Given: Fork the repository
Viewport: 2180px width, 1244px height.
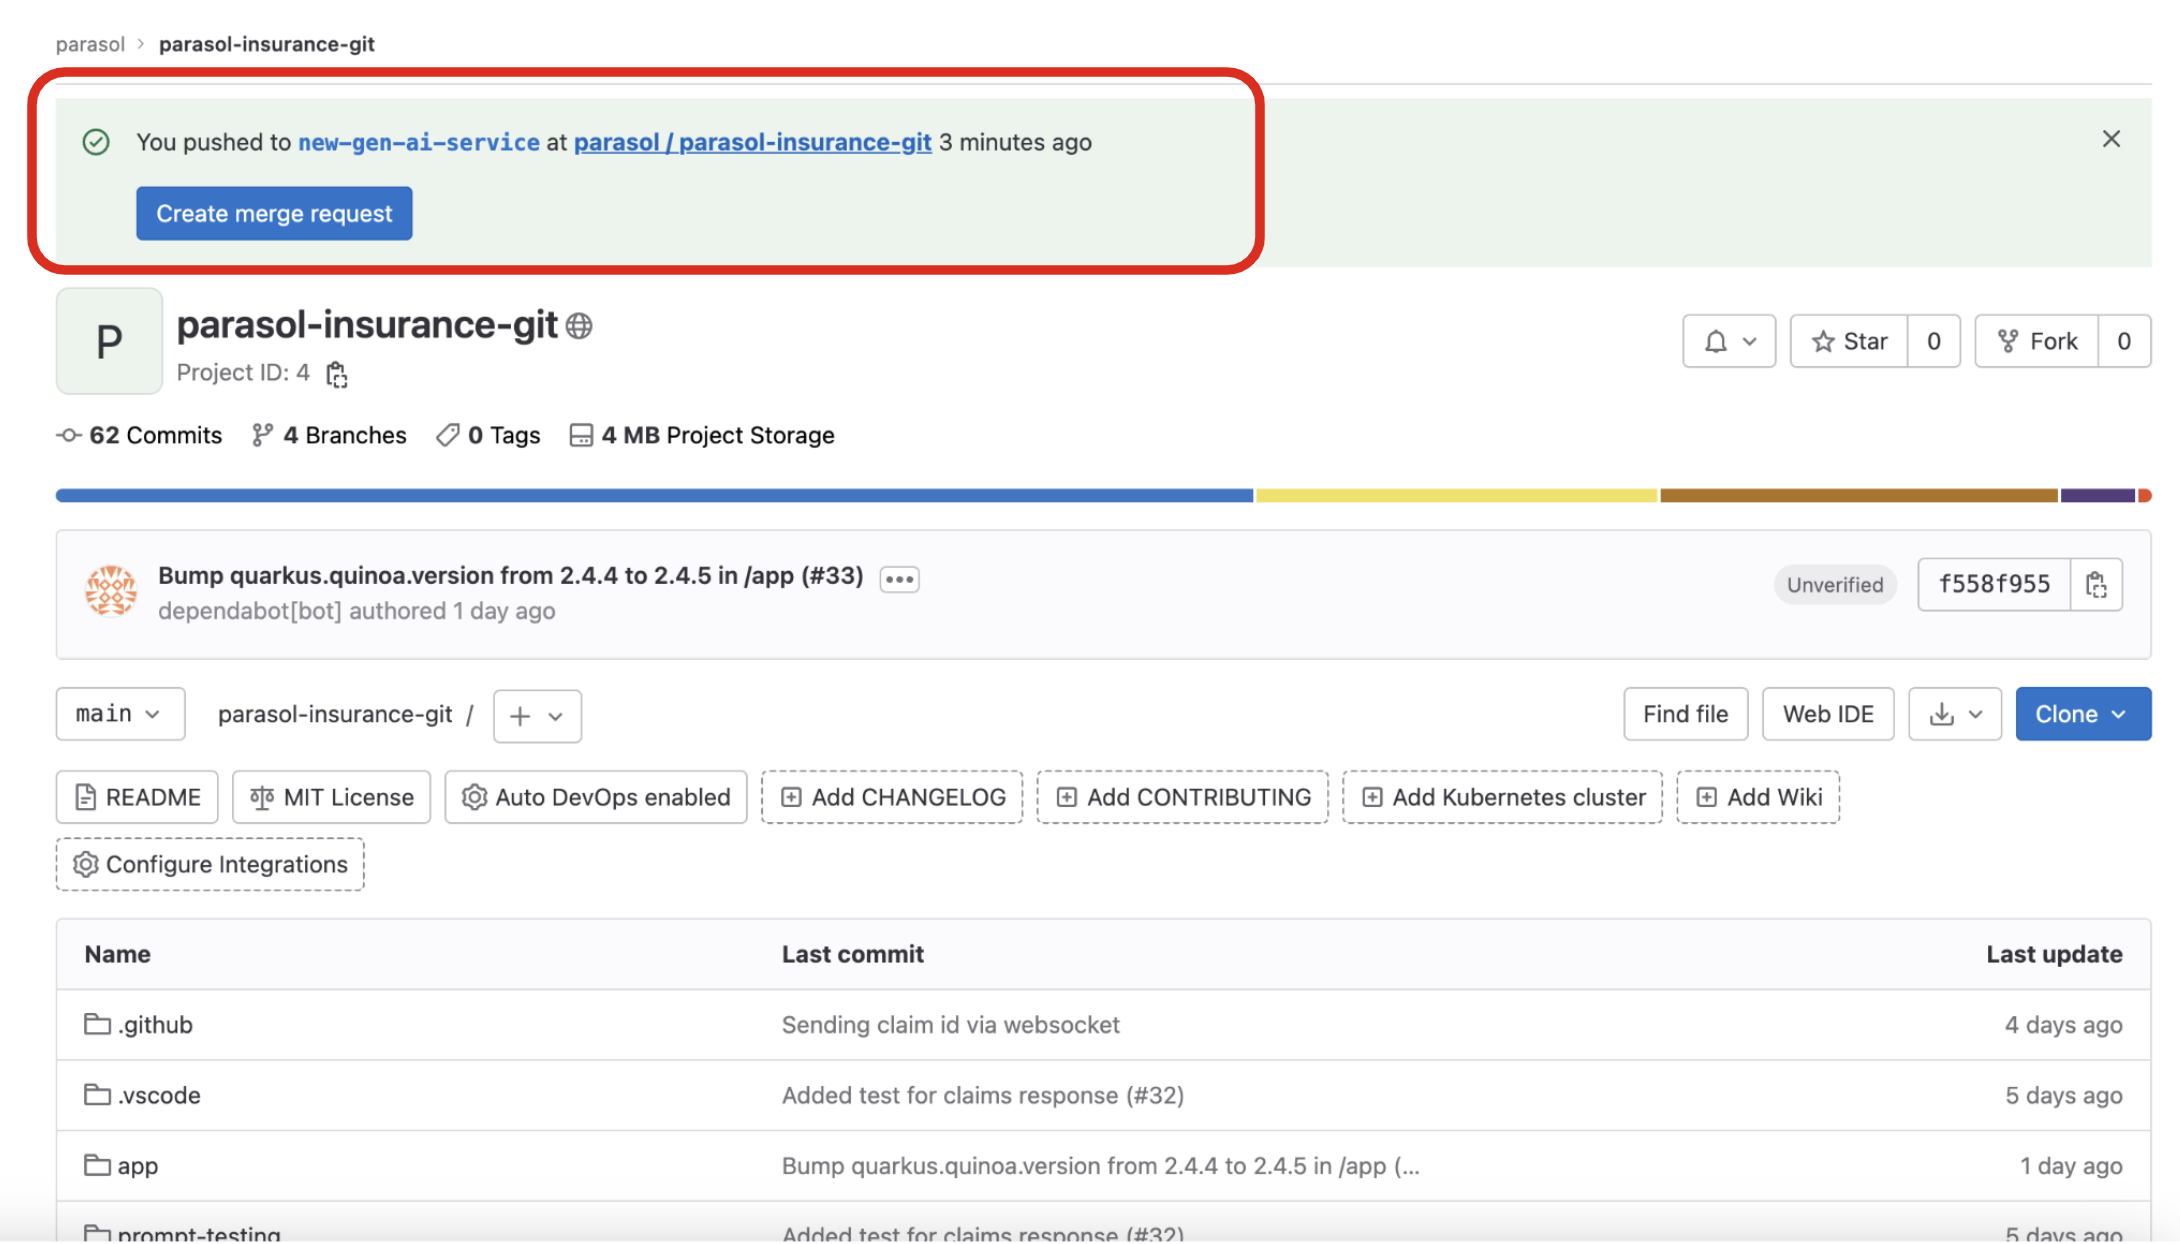Looking at the screenshot, I should click(x=2037, y=341).
